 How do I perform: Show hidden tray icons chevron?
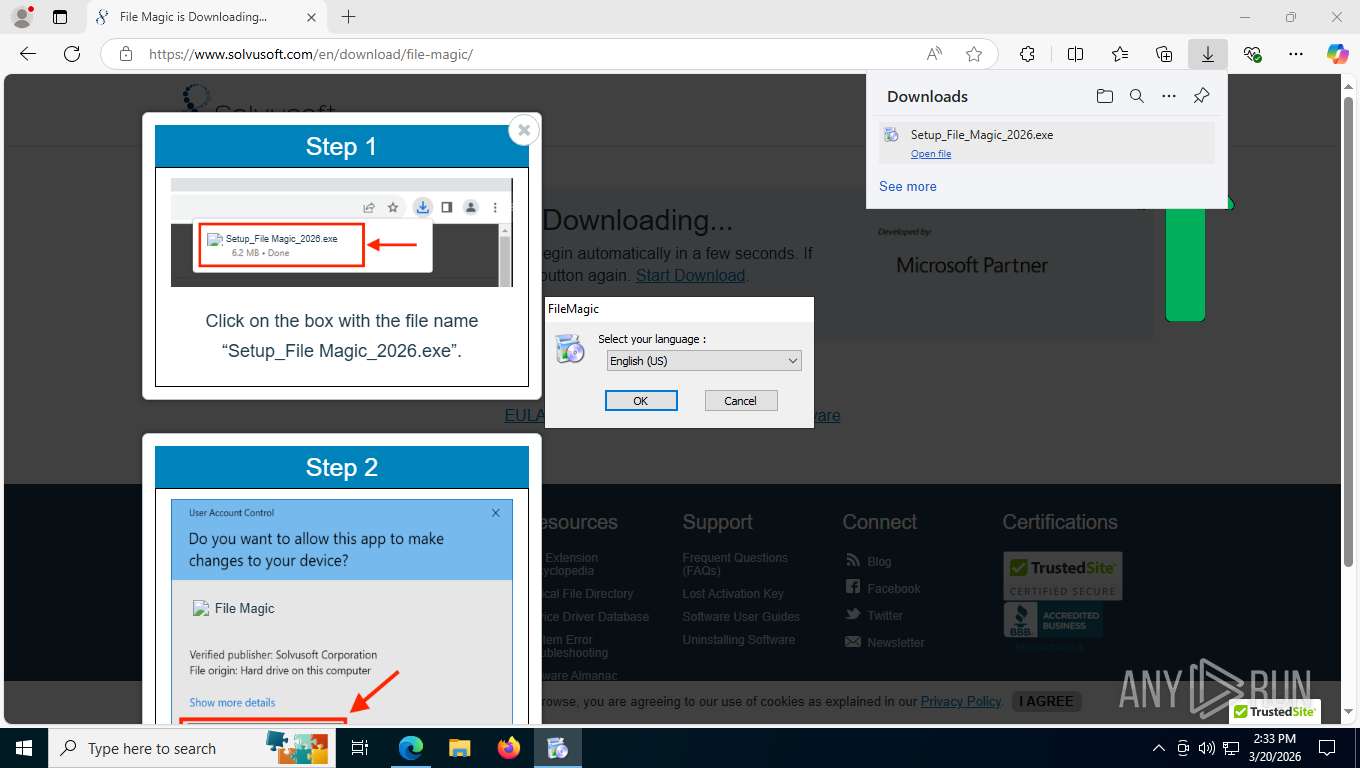tap(1159, 748)
